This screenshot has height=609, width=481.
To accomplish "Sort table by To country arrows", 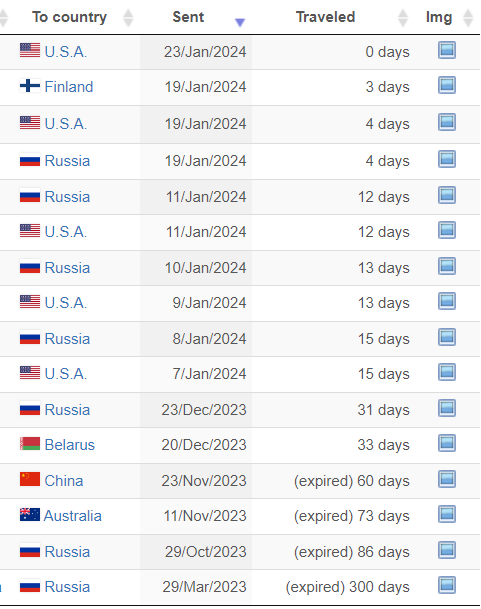I will pos(128,18).
